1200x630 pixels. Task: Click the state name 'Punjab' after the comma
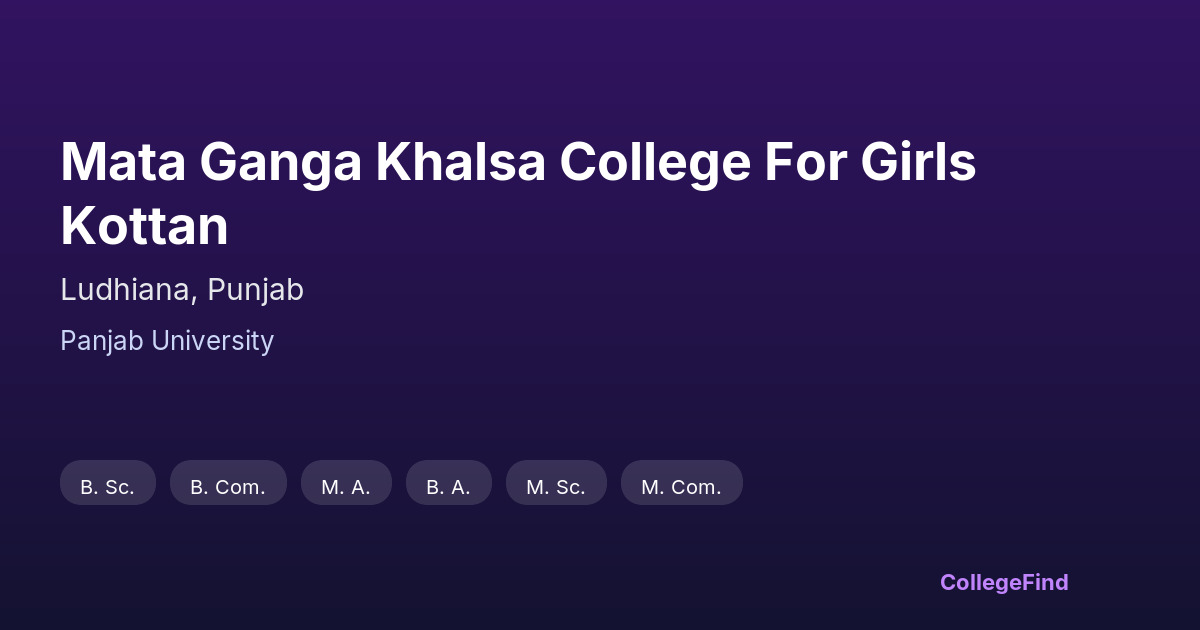point(256,290)
